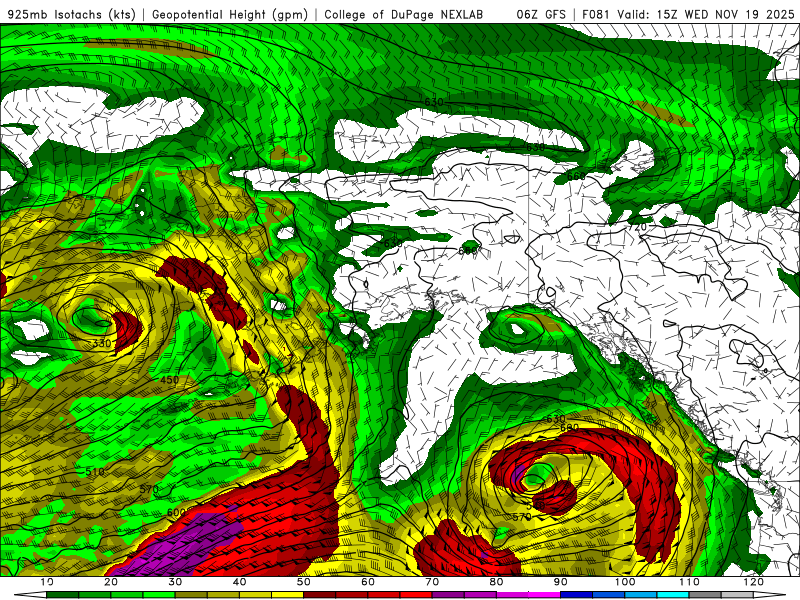The height and width of the screenshot is (600, 800).
Task: Click the 'Valid: 15Z WED NOV 19 2025' text
Action: pyautogui.click(x=706, y=14)
